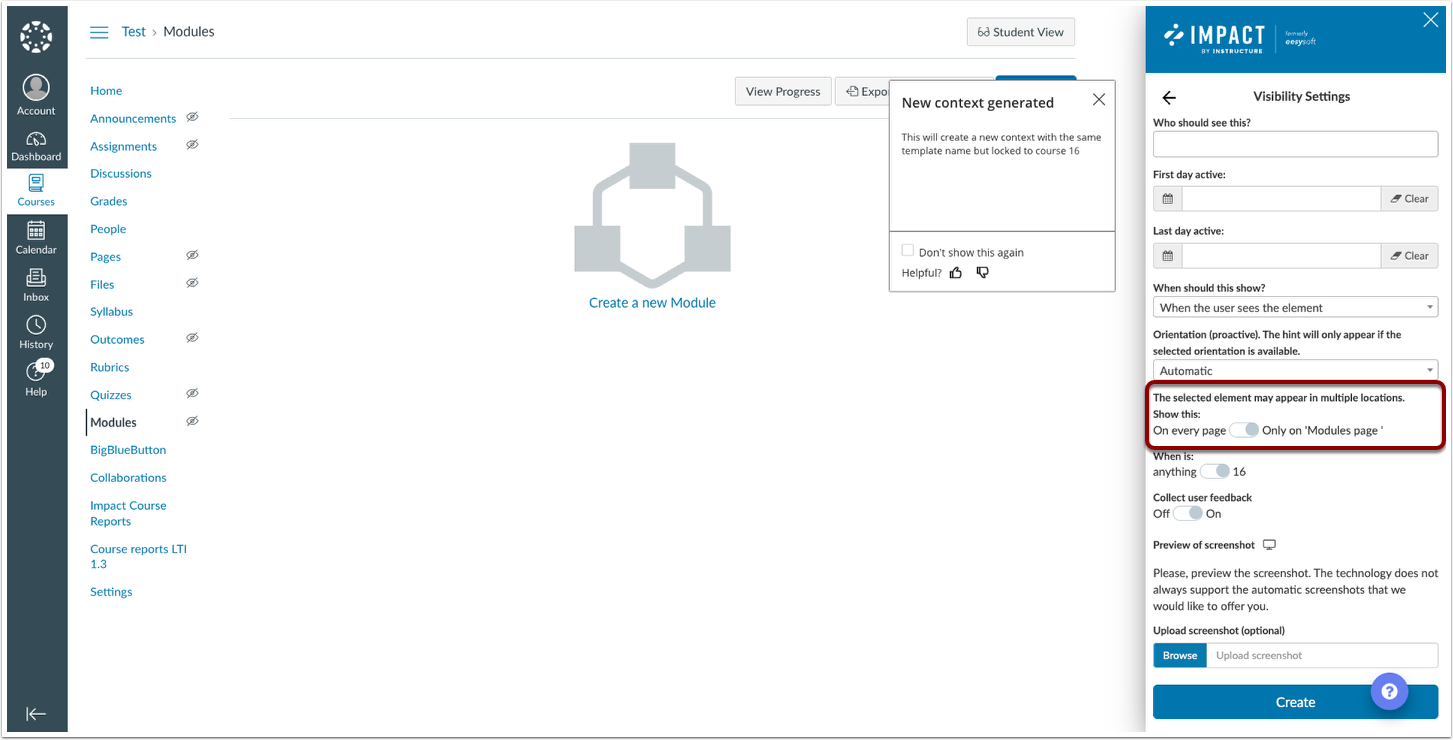Switch to the Syllabus course menu item
The height and width of the screenshot is (740, 1453).
pyautogui.click(x=110, y=311)
